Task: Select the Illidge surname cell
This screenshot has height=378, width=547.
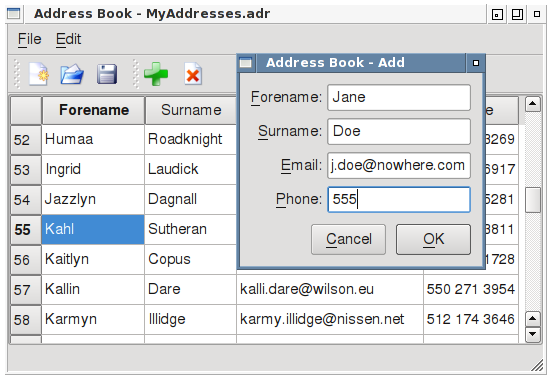Action: pos(190,319)
